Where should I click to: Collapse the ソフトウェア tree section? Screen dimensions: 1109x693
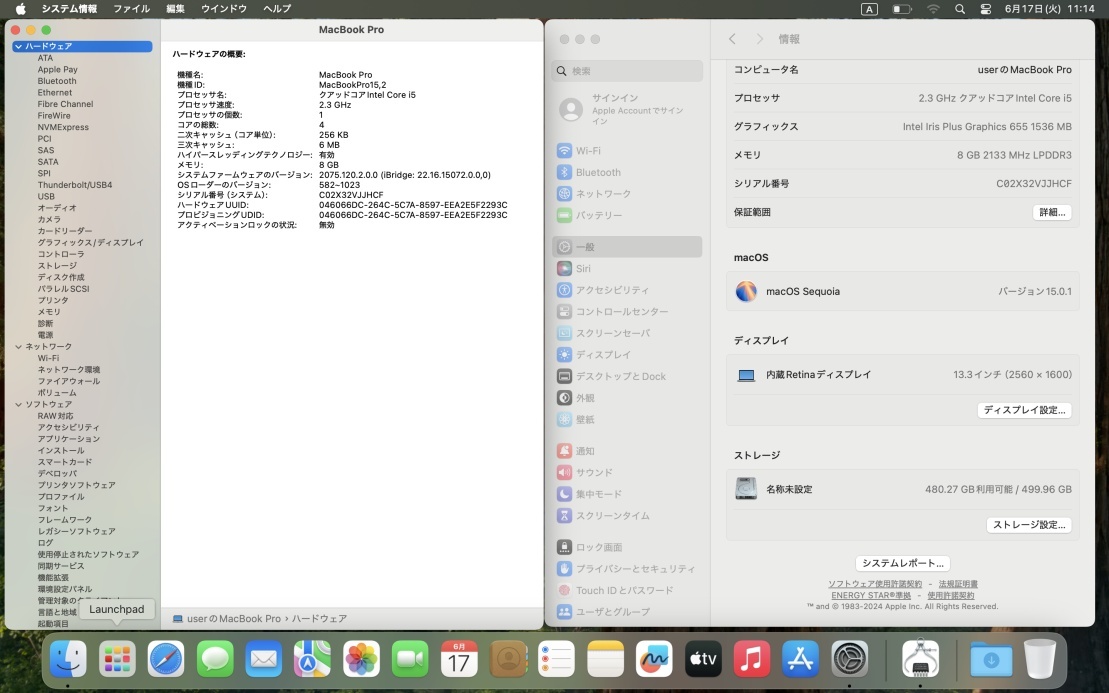pos(18,404)
